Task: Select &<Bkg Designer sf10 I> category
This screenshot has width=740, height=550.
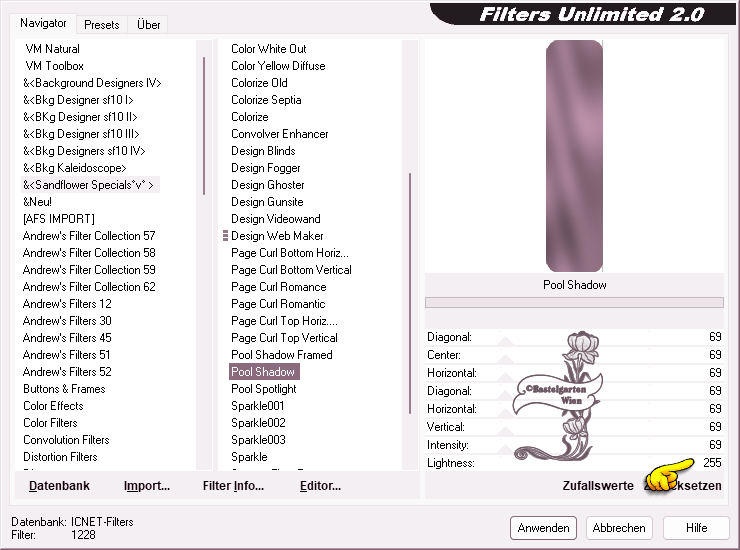Action: pyautogui.click(x=78, y=100)
